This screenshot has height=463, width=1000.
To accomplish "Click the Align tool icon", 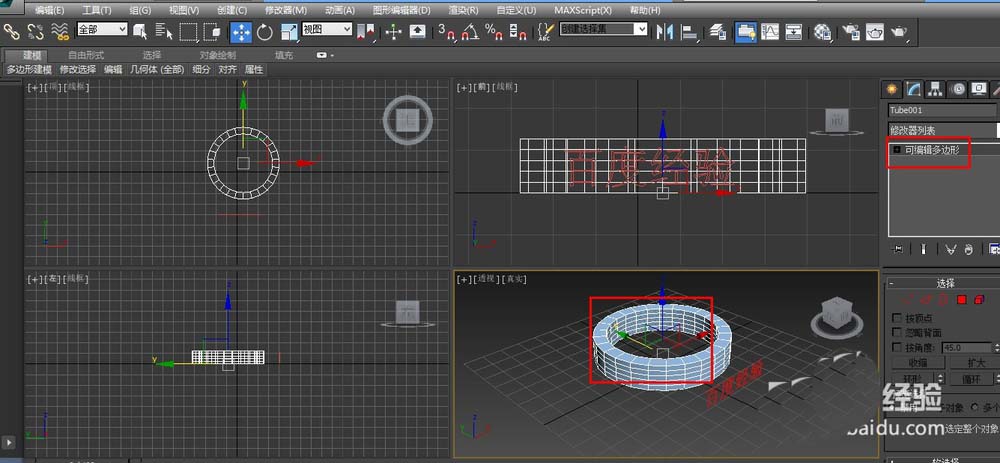I will [x=689, y=31].
